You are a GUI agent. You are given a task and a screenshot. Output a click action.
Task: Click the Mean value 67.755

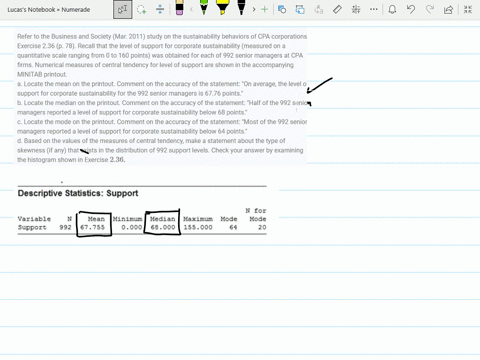(92, 227)
